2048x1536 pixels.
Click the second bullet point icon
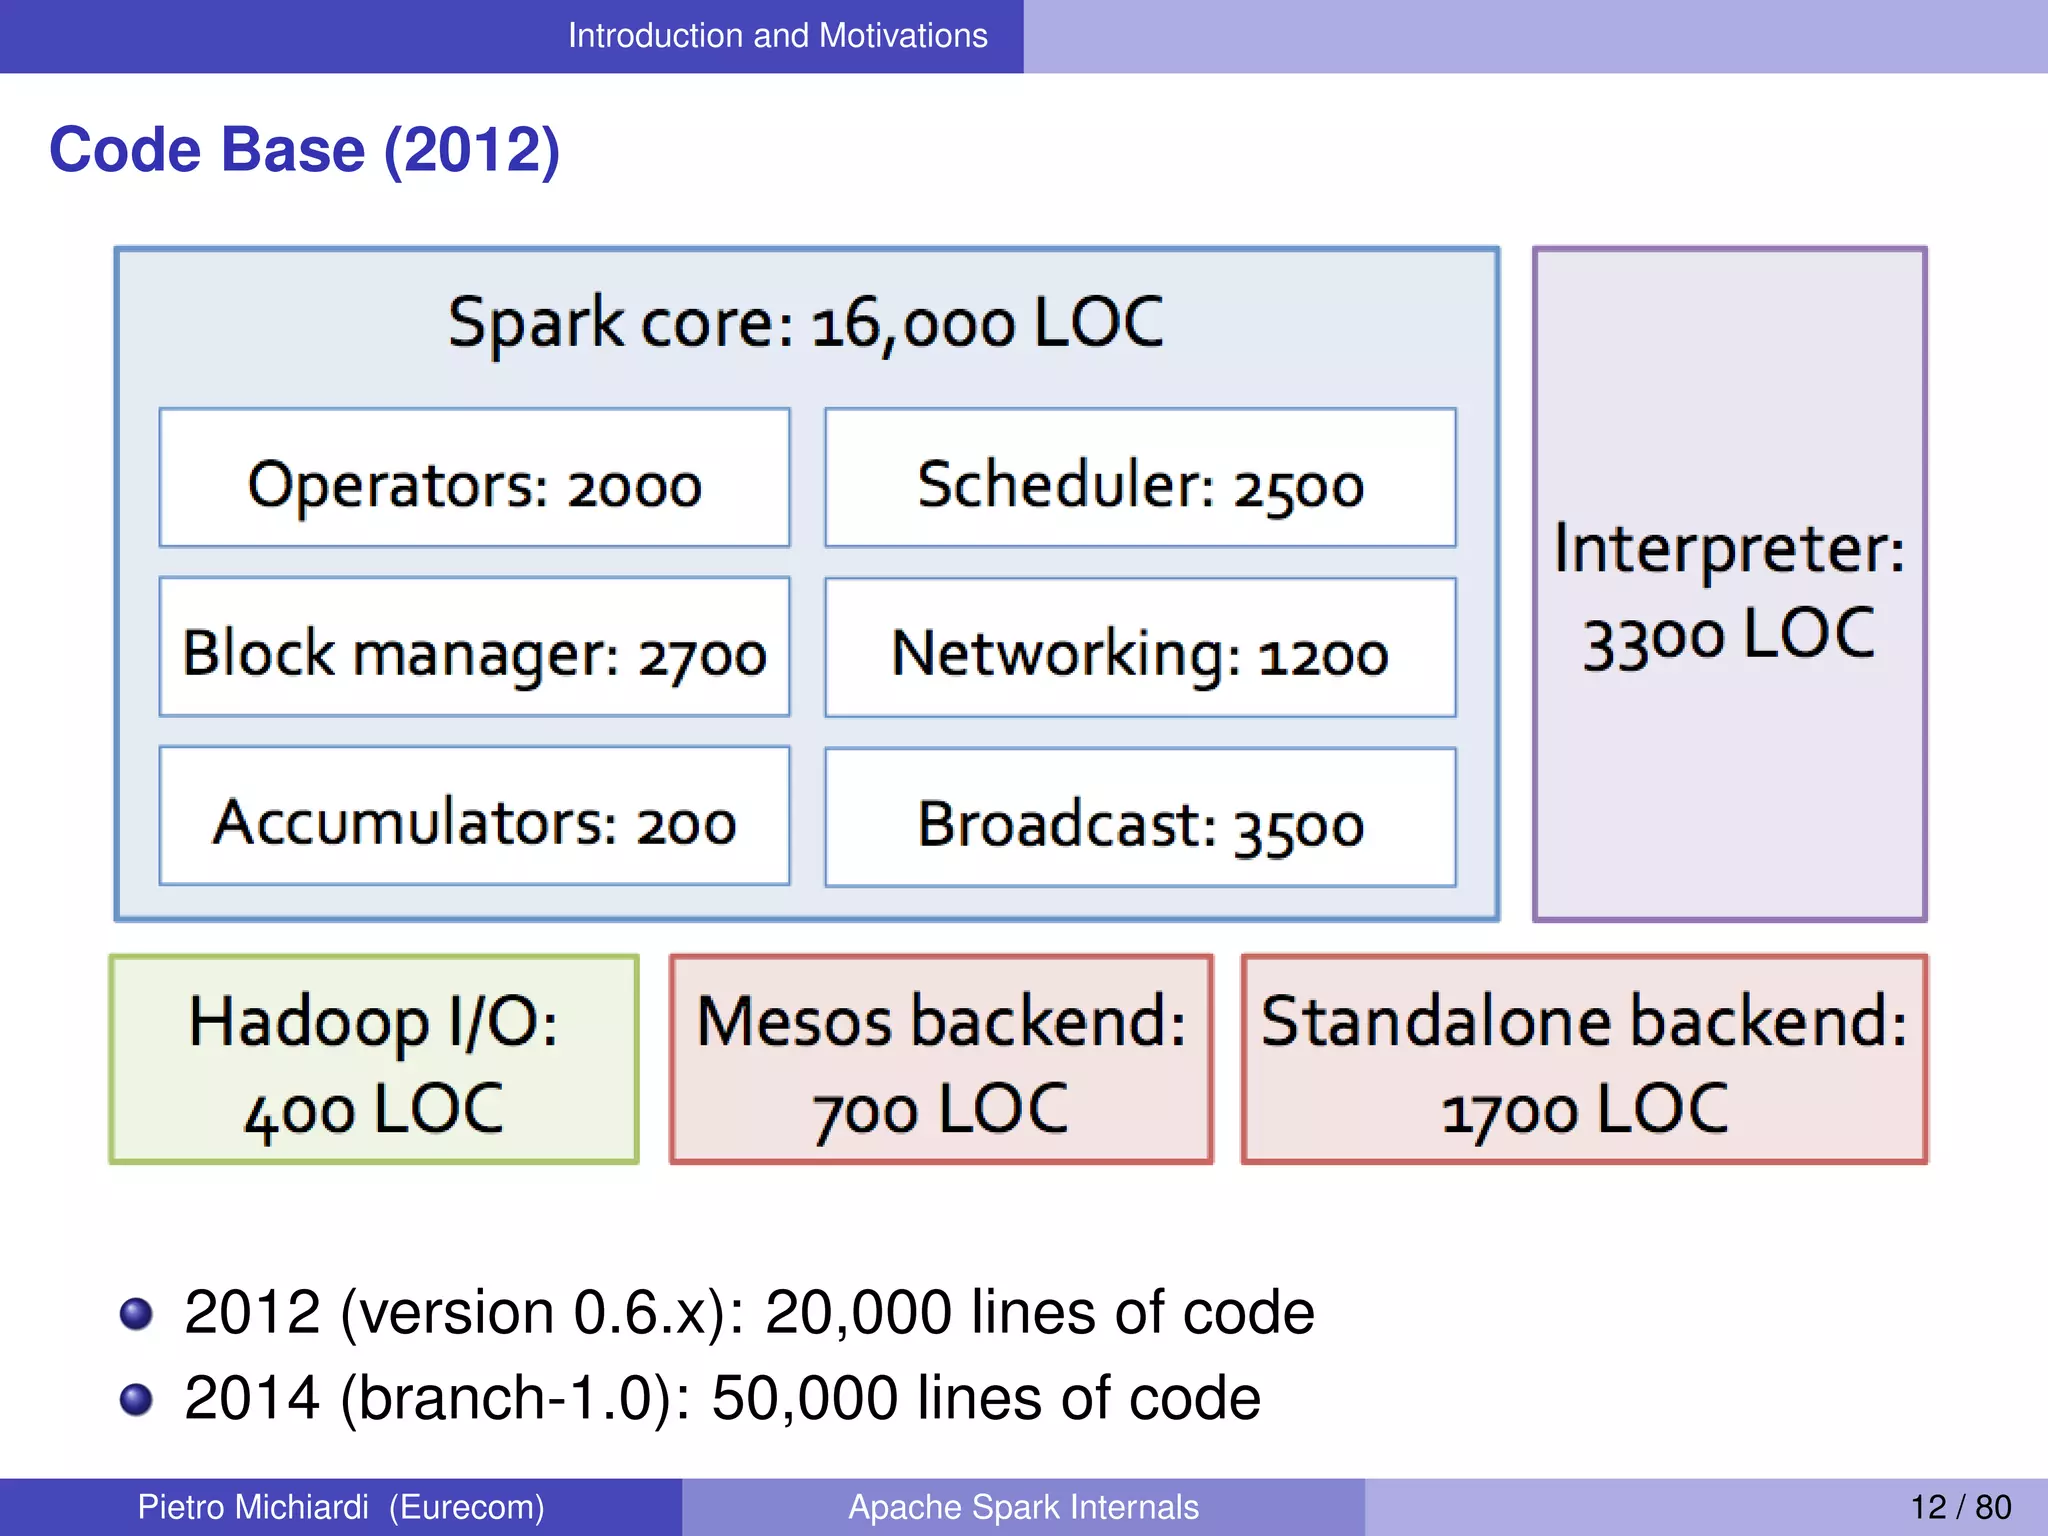(136, 1399)
